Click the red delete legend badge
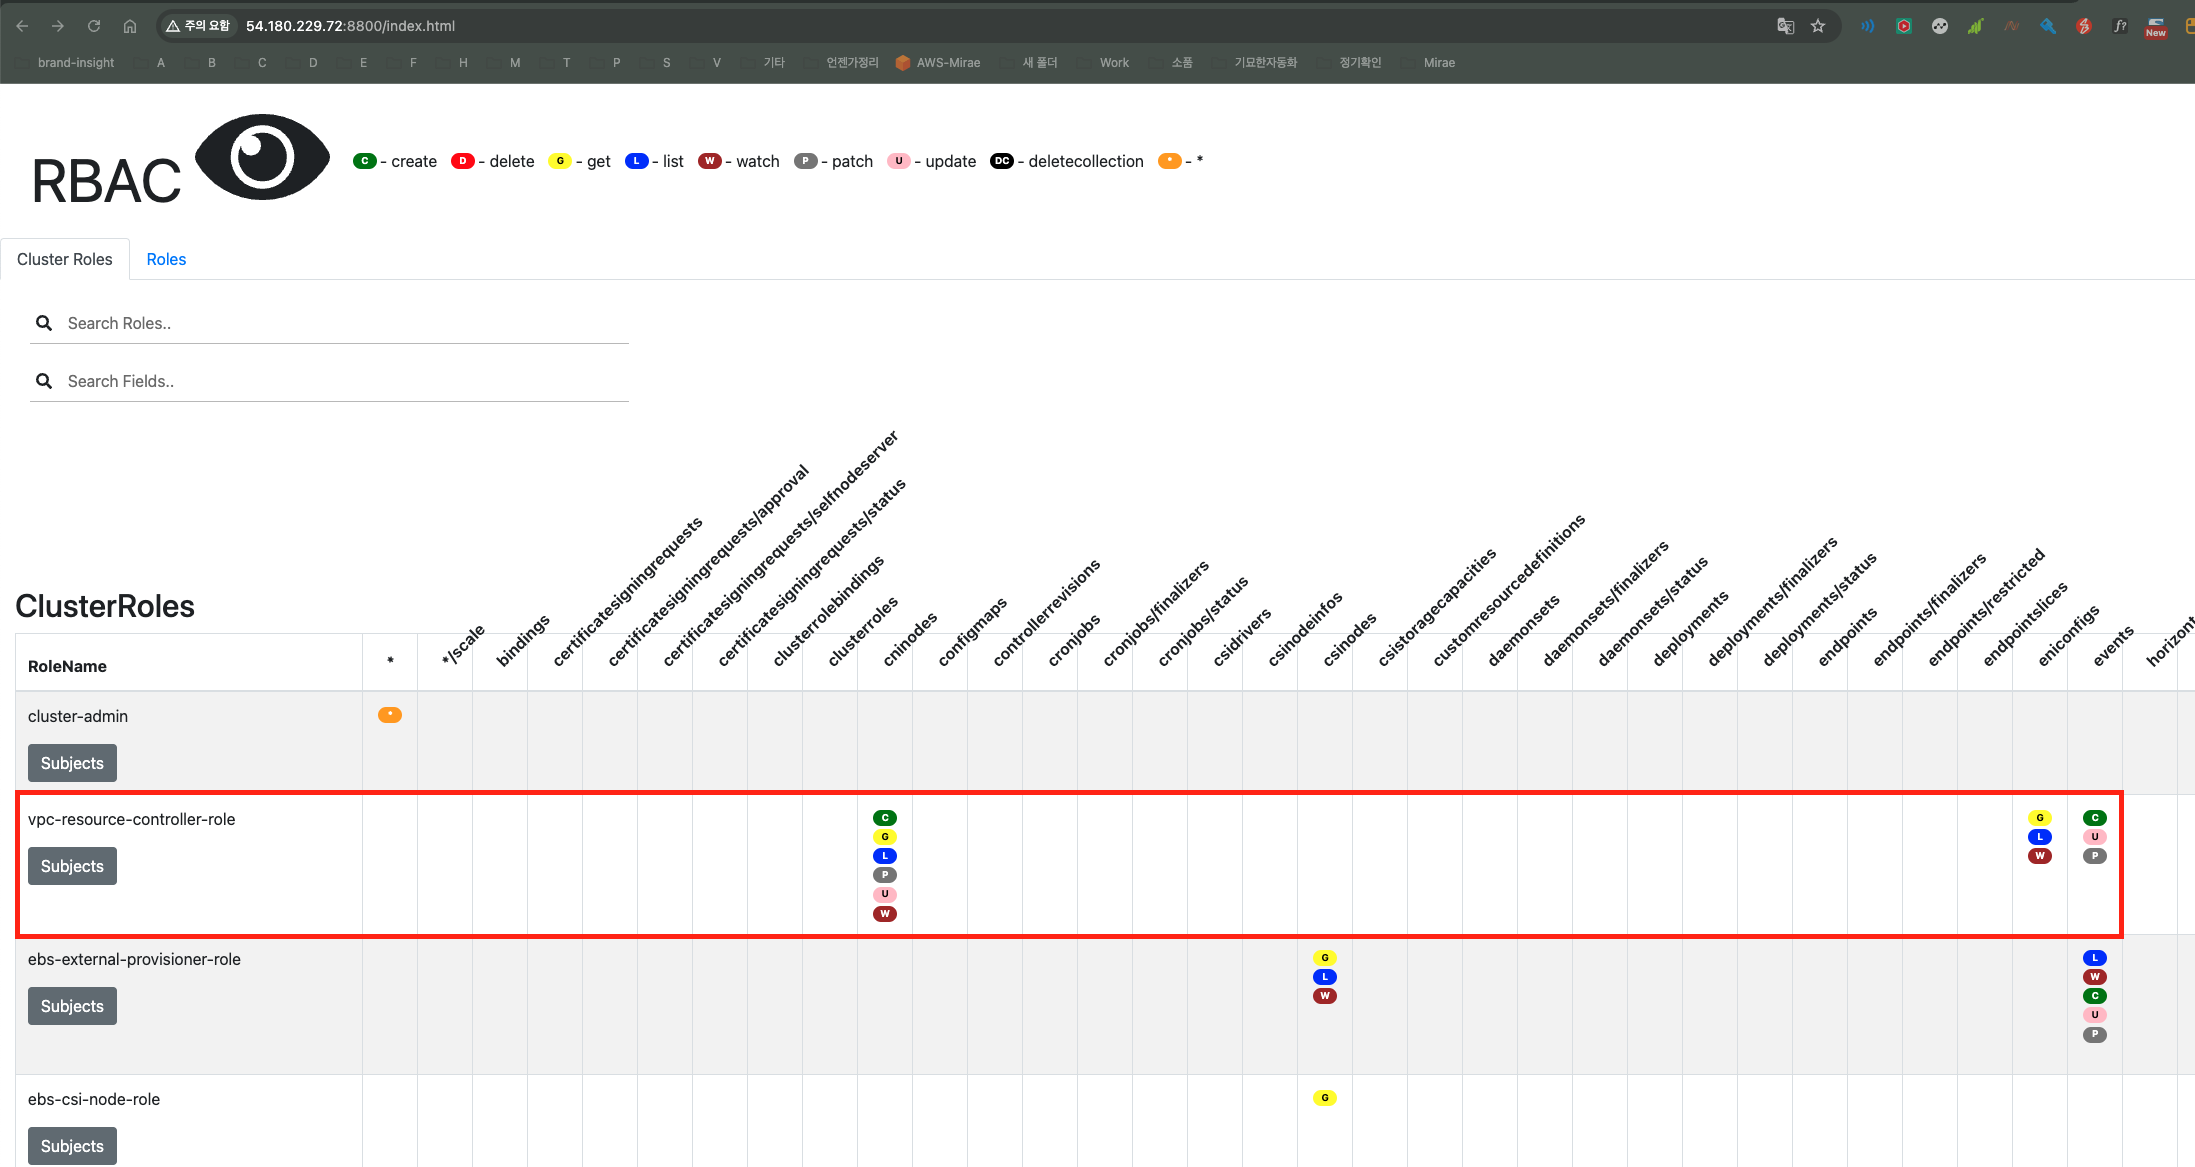The height and width of the screenshot is (1167, 2195). click(x=462, y=161)
